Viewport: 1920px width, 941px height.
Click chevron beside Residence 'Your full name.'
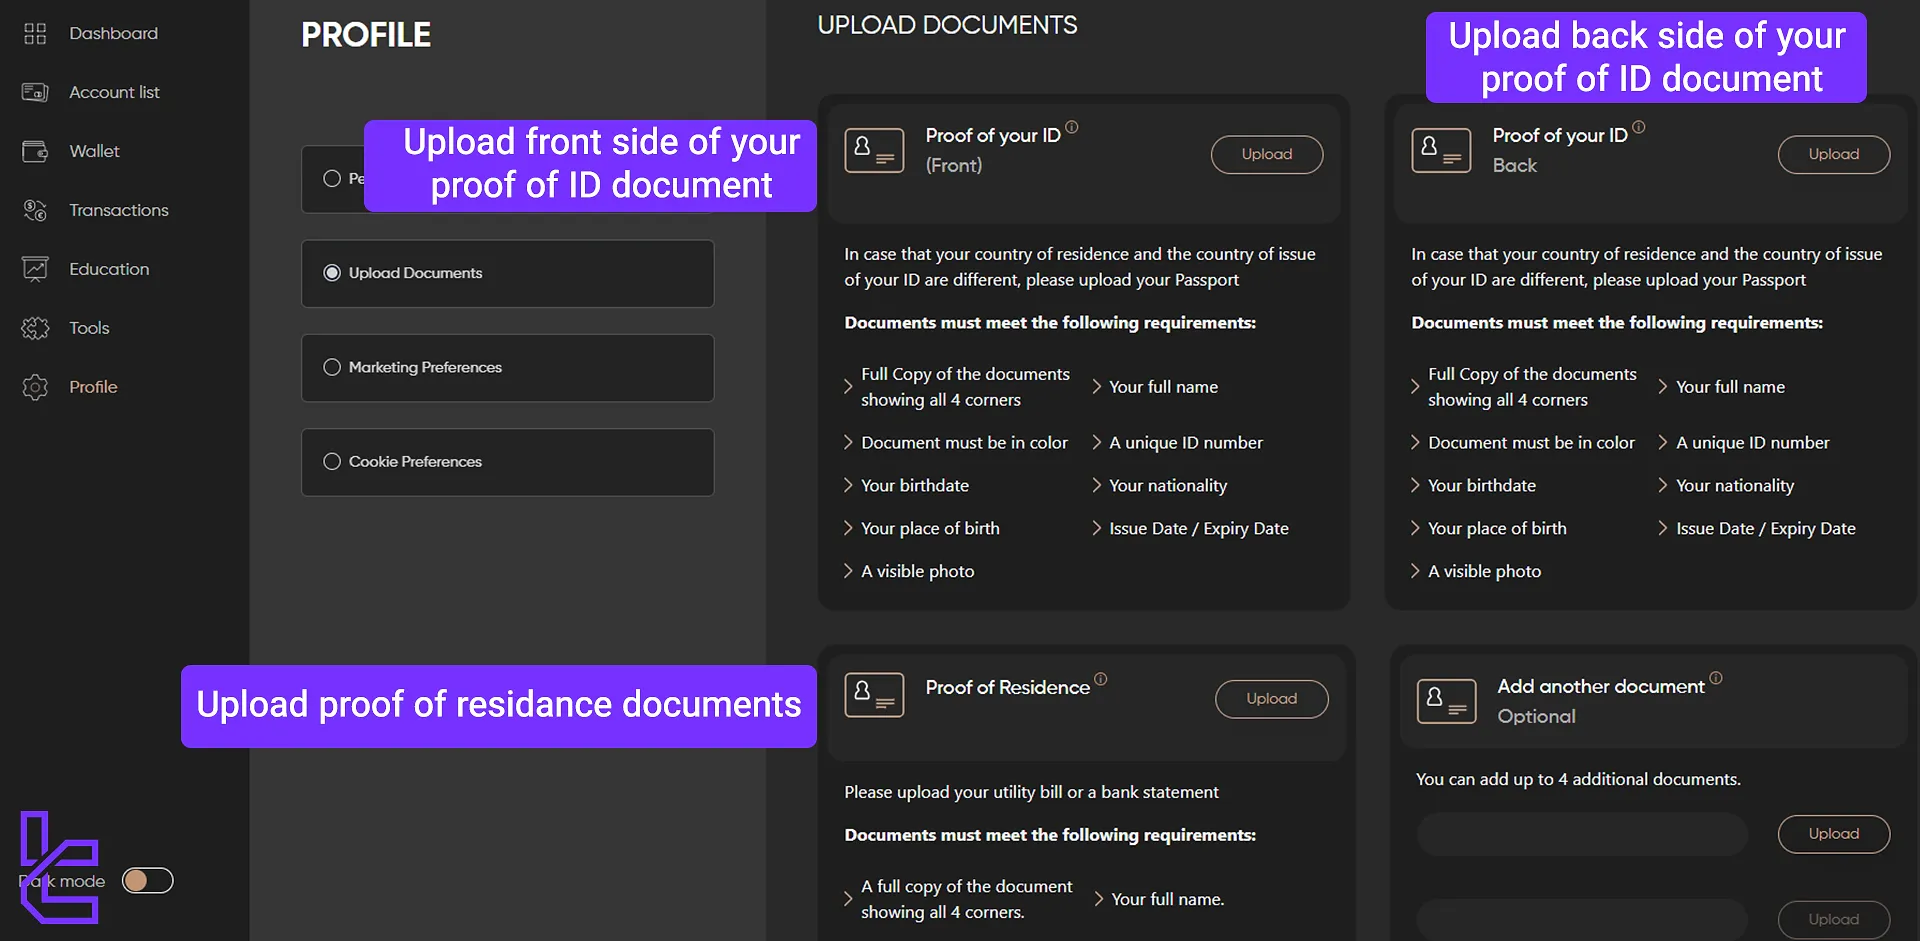click(x=1099, y=899)
